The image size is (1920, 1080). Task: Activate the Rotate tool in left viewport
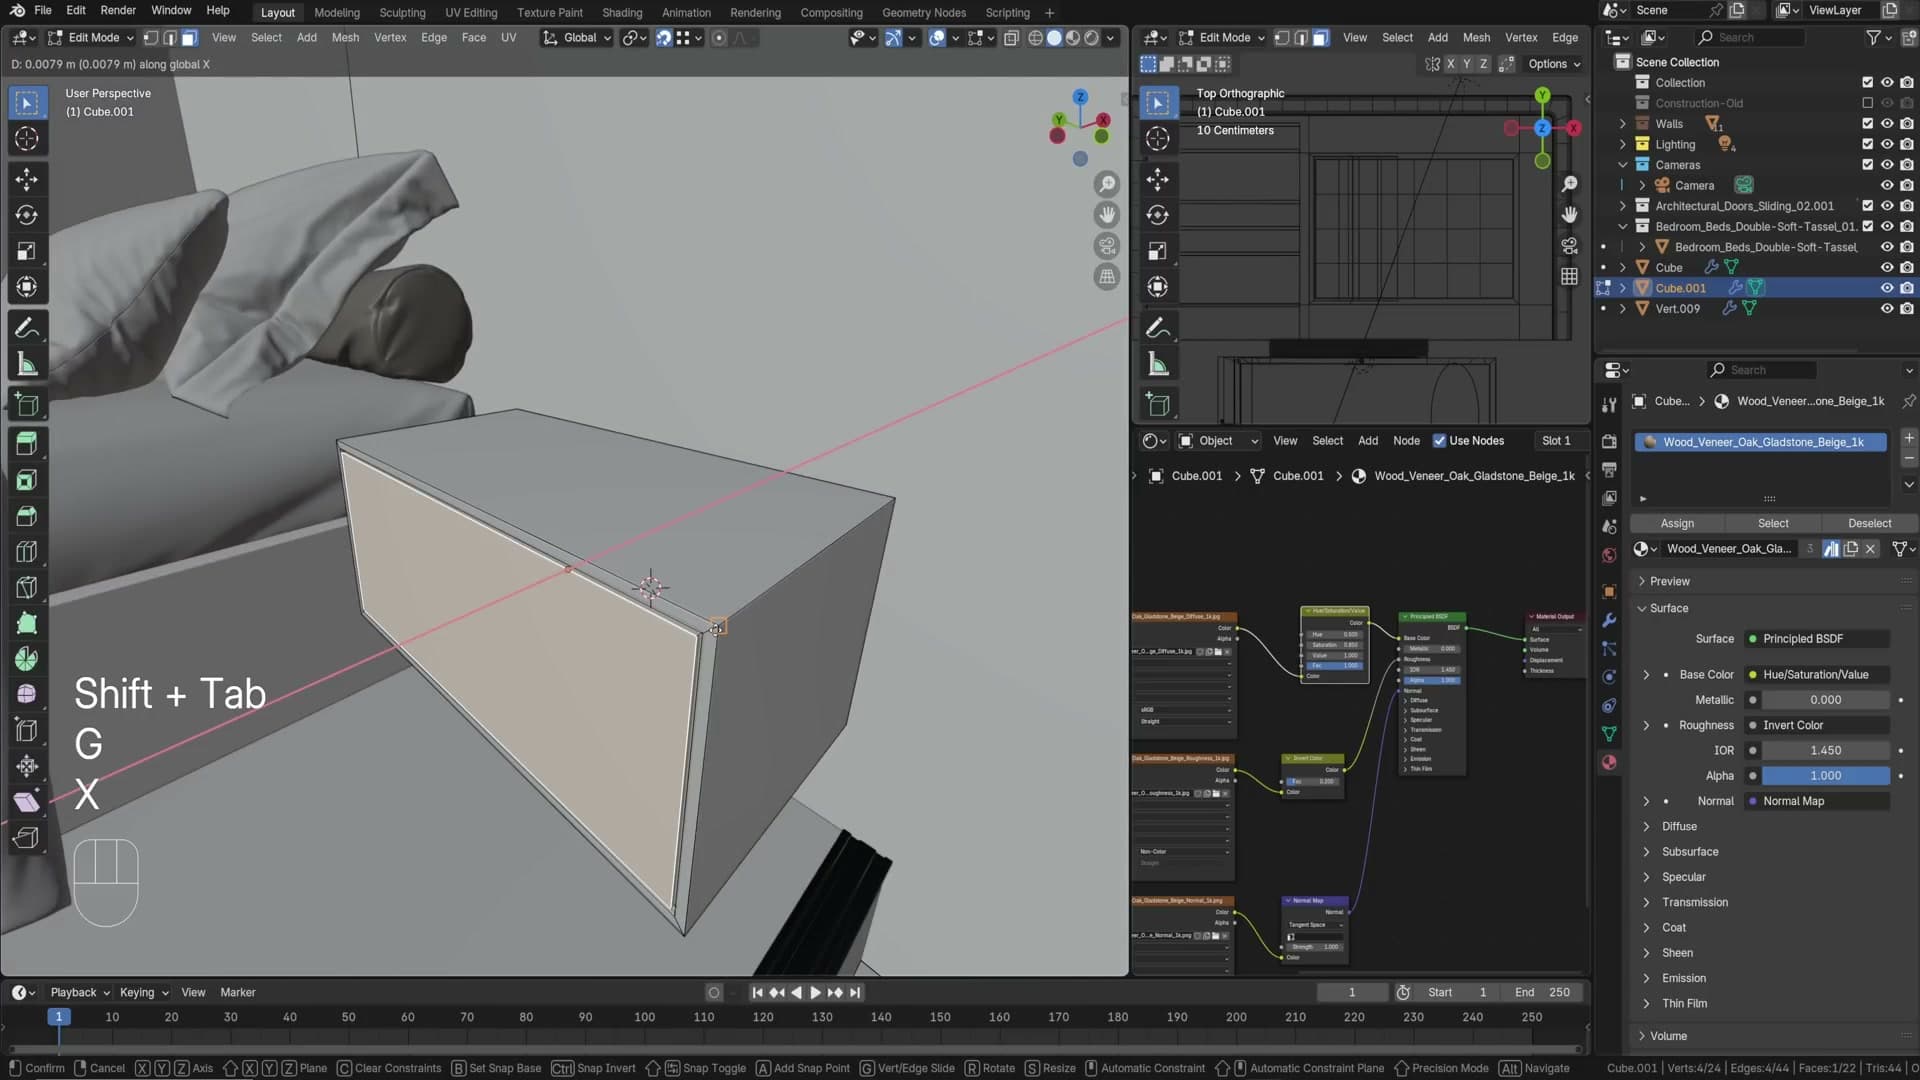tap(27, 215)
